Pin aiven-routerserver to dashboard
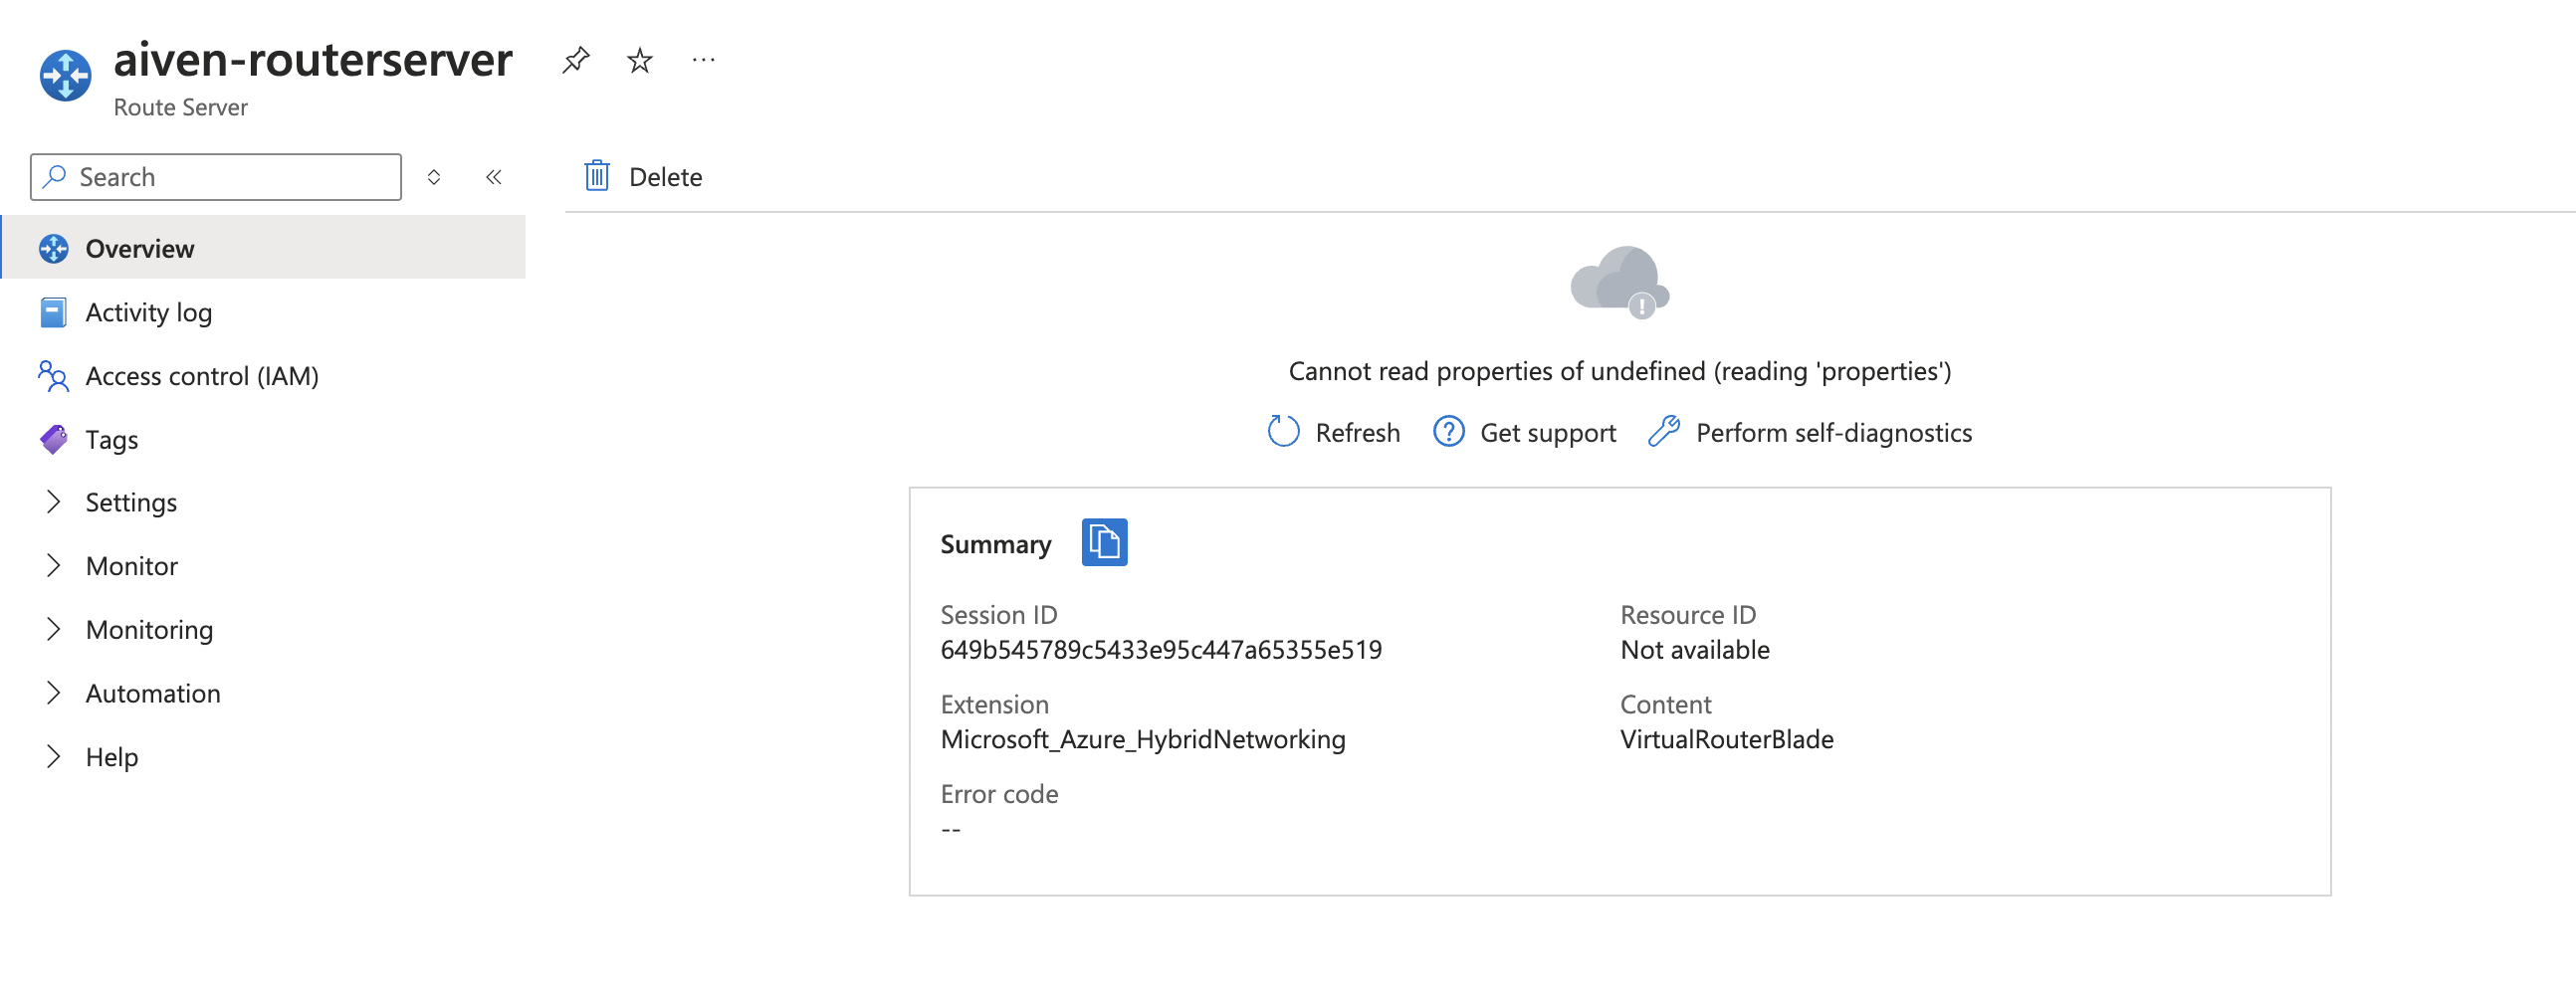 (576, 60)
